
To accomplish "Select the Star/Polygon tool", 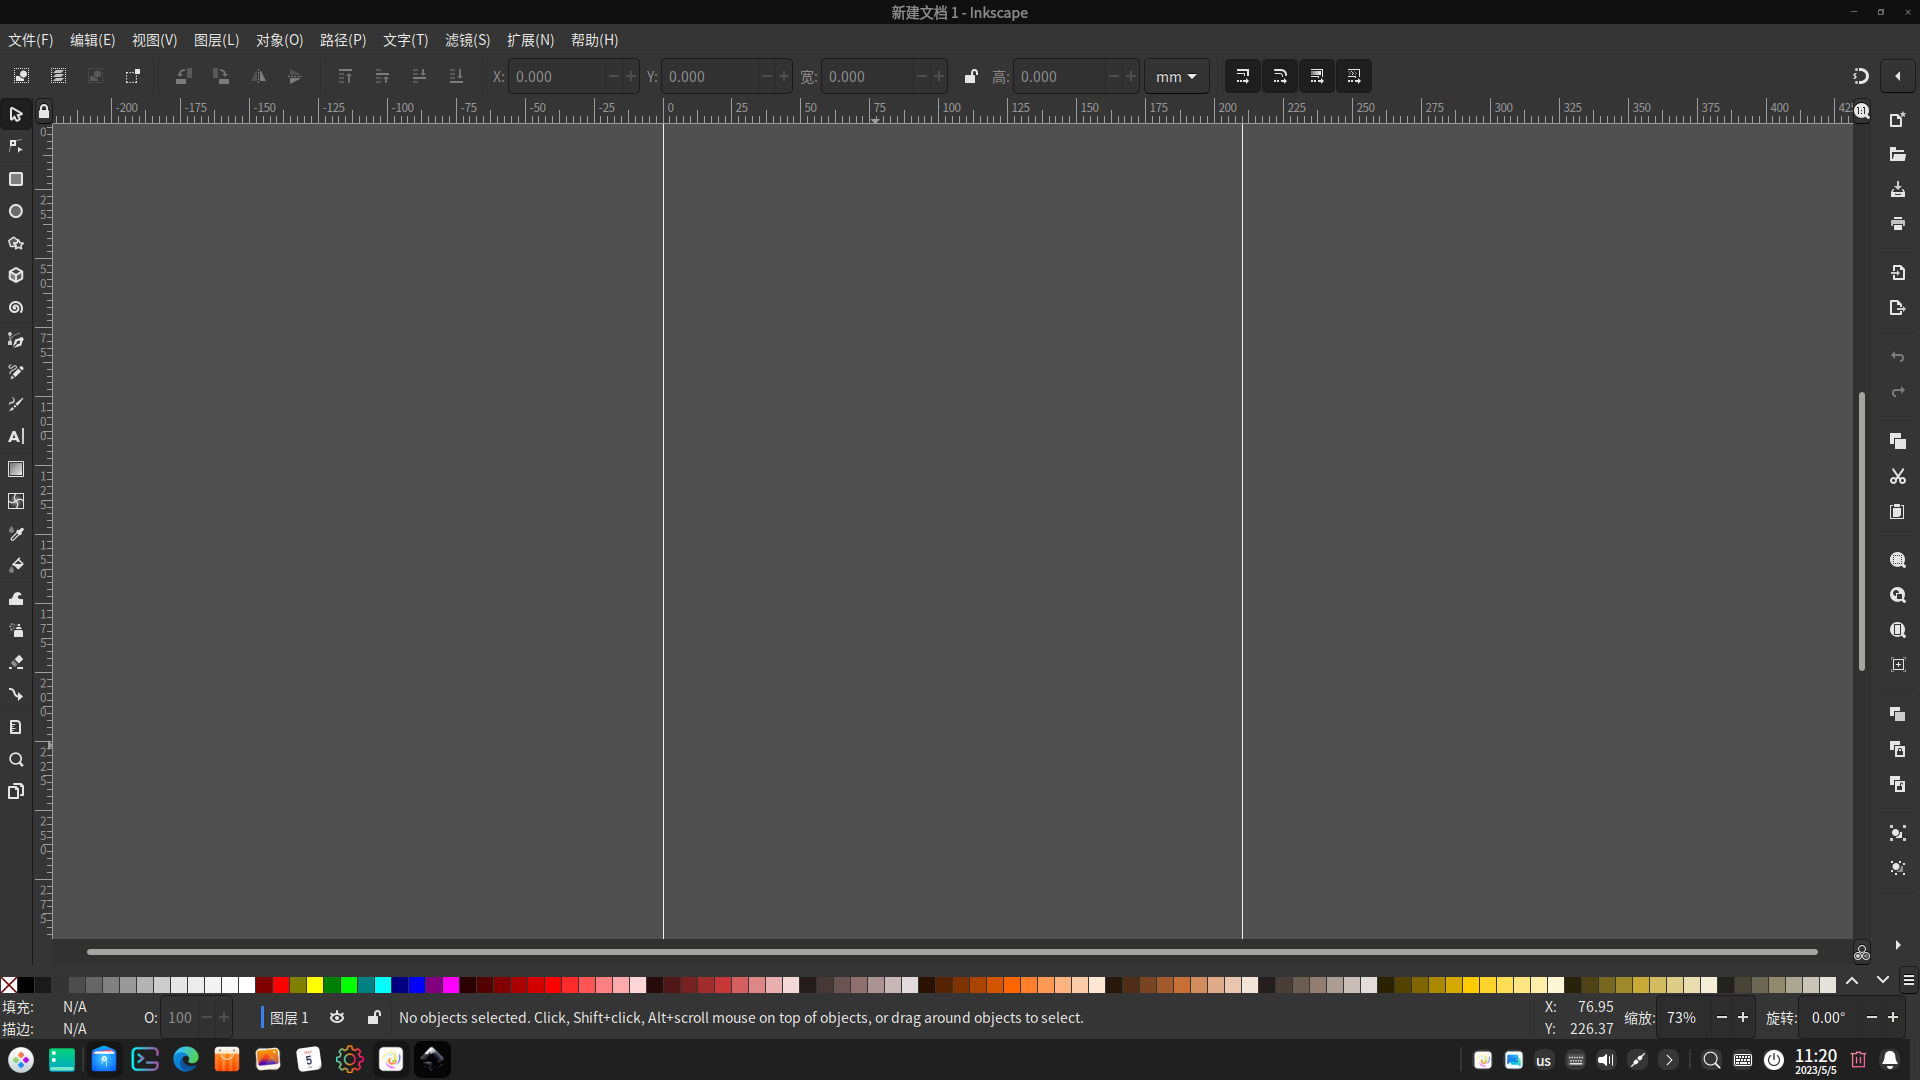I will click(x=16, y=244).
